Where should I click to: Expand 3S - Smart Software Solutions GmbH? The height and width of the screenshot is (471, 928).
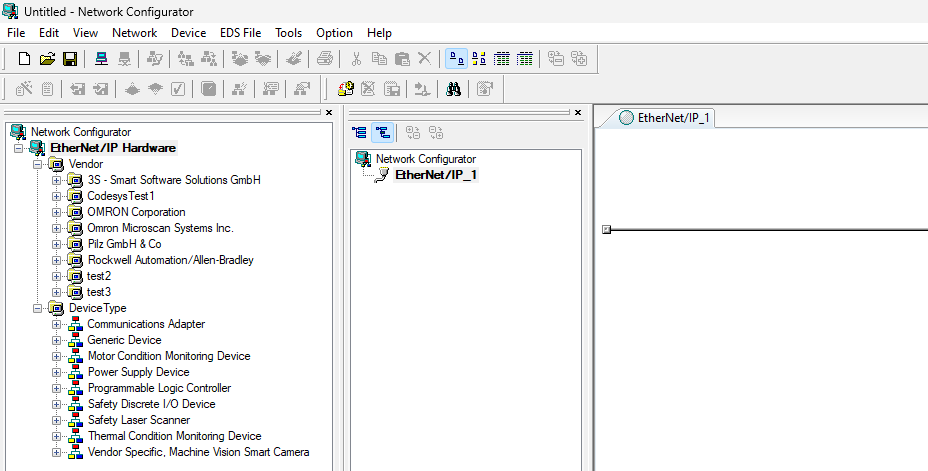56,180
